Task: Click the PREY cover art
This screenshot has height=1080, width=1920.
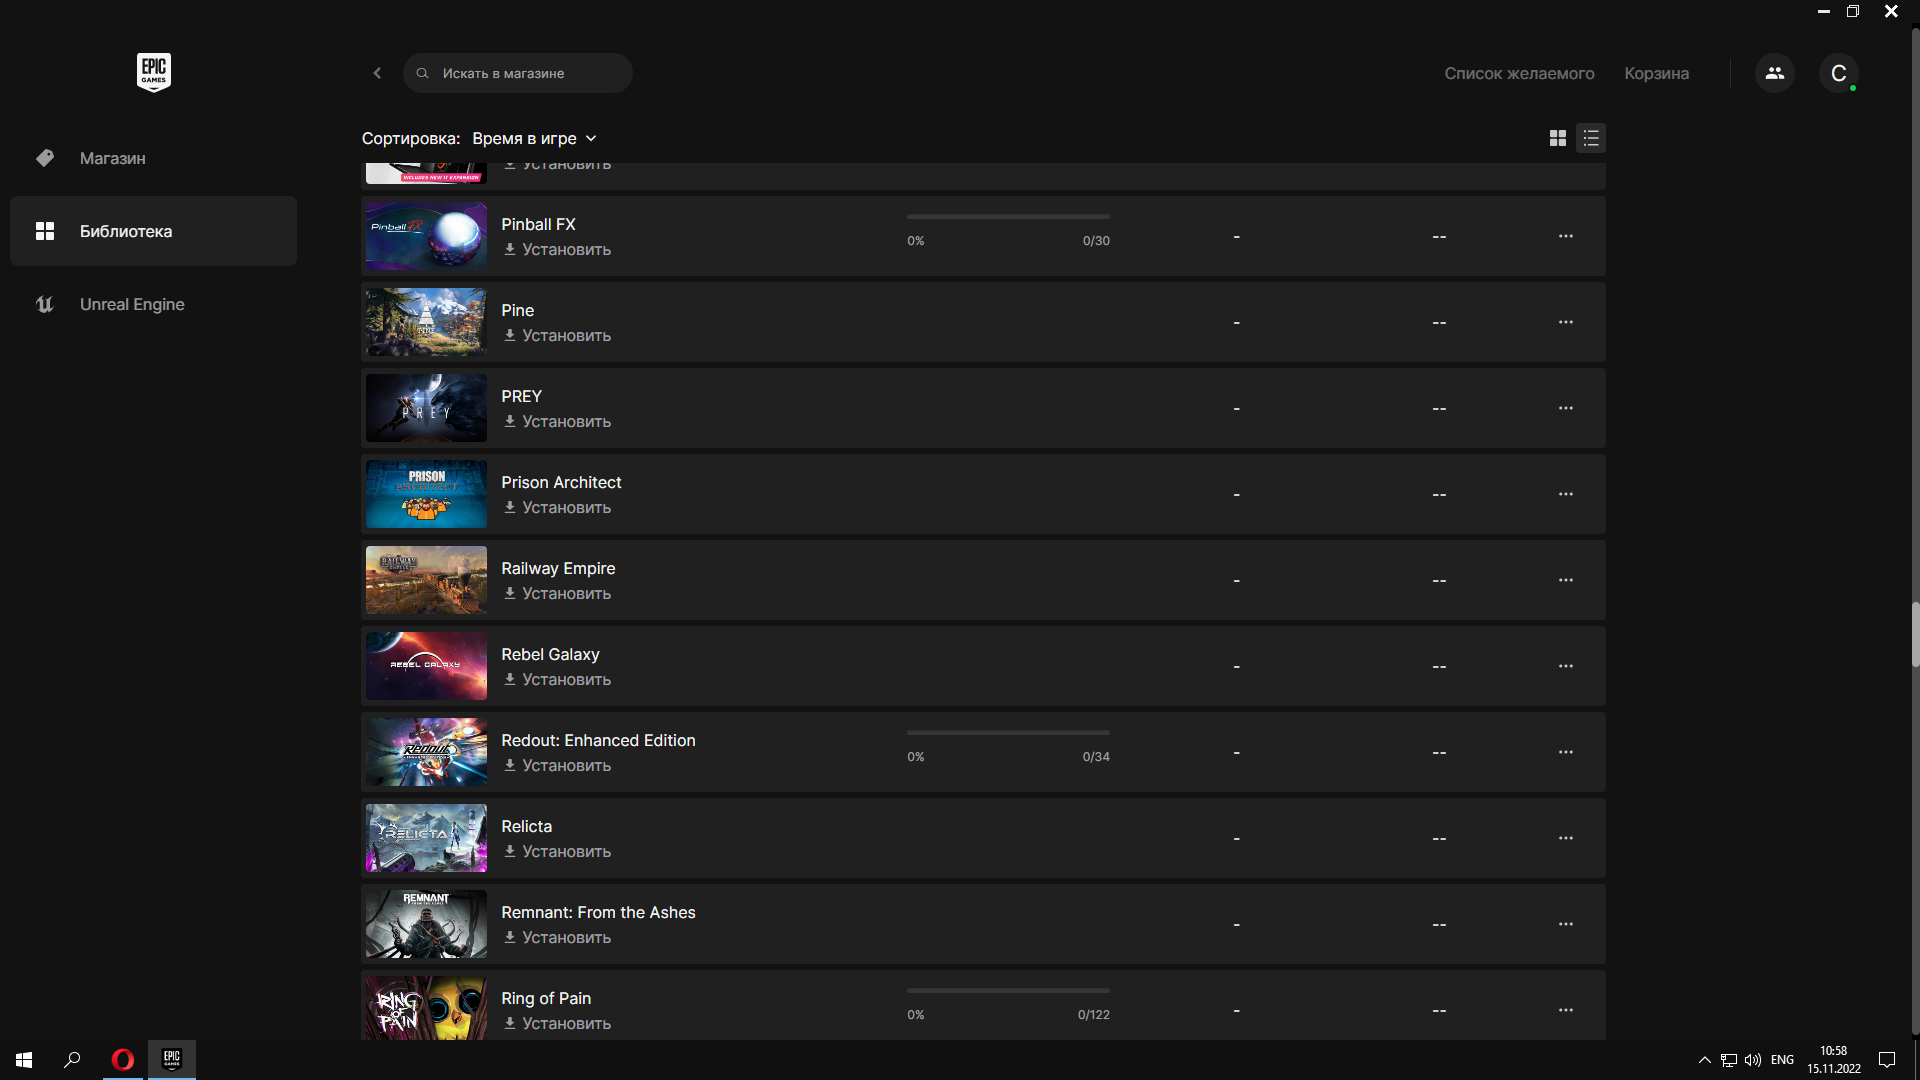Action: 426,408
